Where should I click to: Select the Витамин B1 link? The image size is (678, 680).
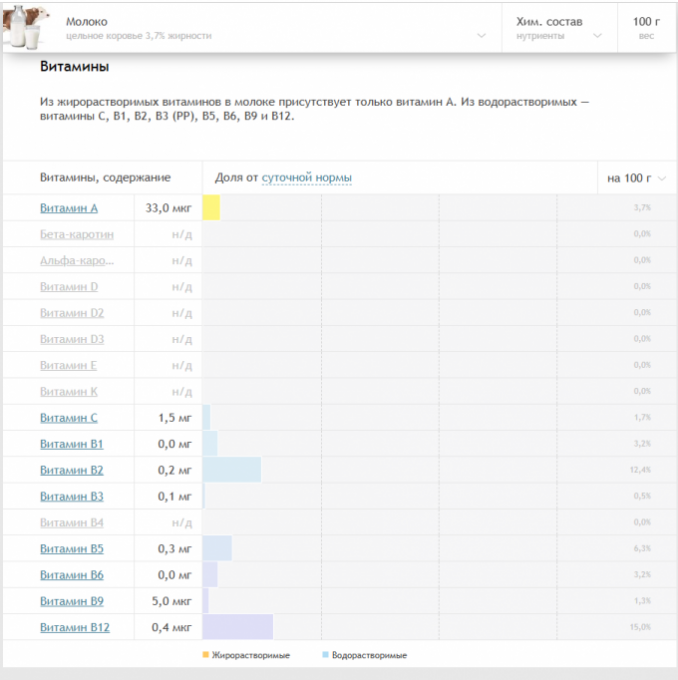(x=71, y=444)
